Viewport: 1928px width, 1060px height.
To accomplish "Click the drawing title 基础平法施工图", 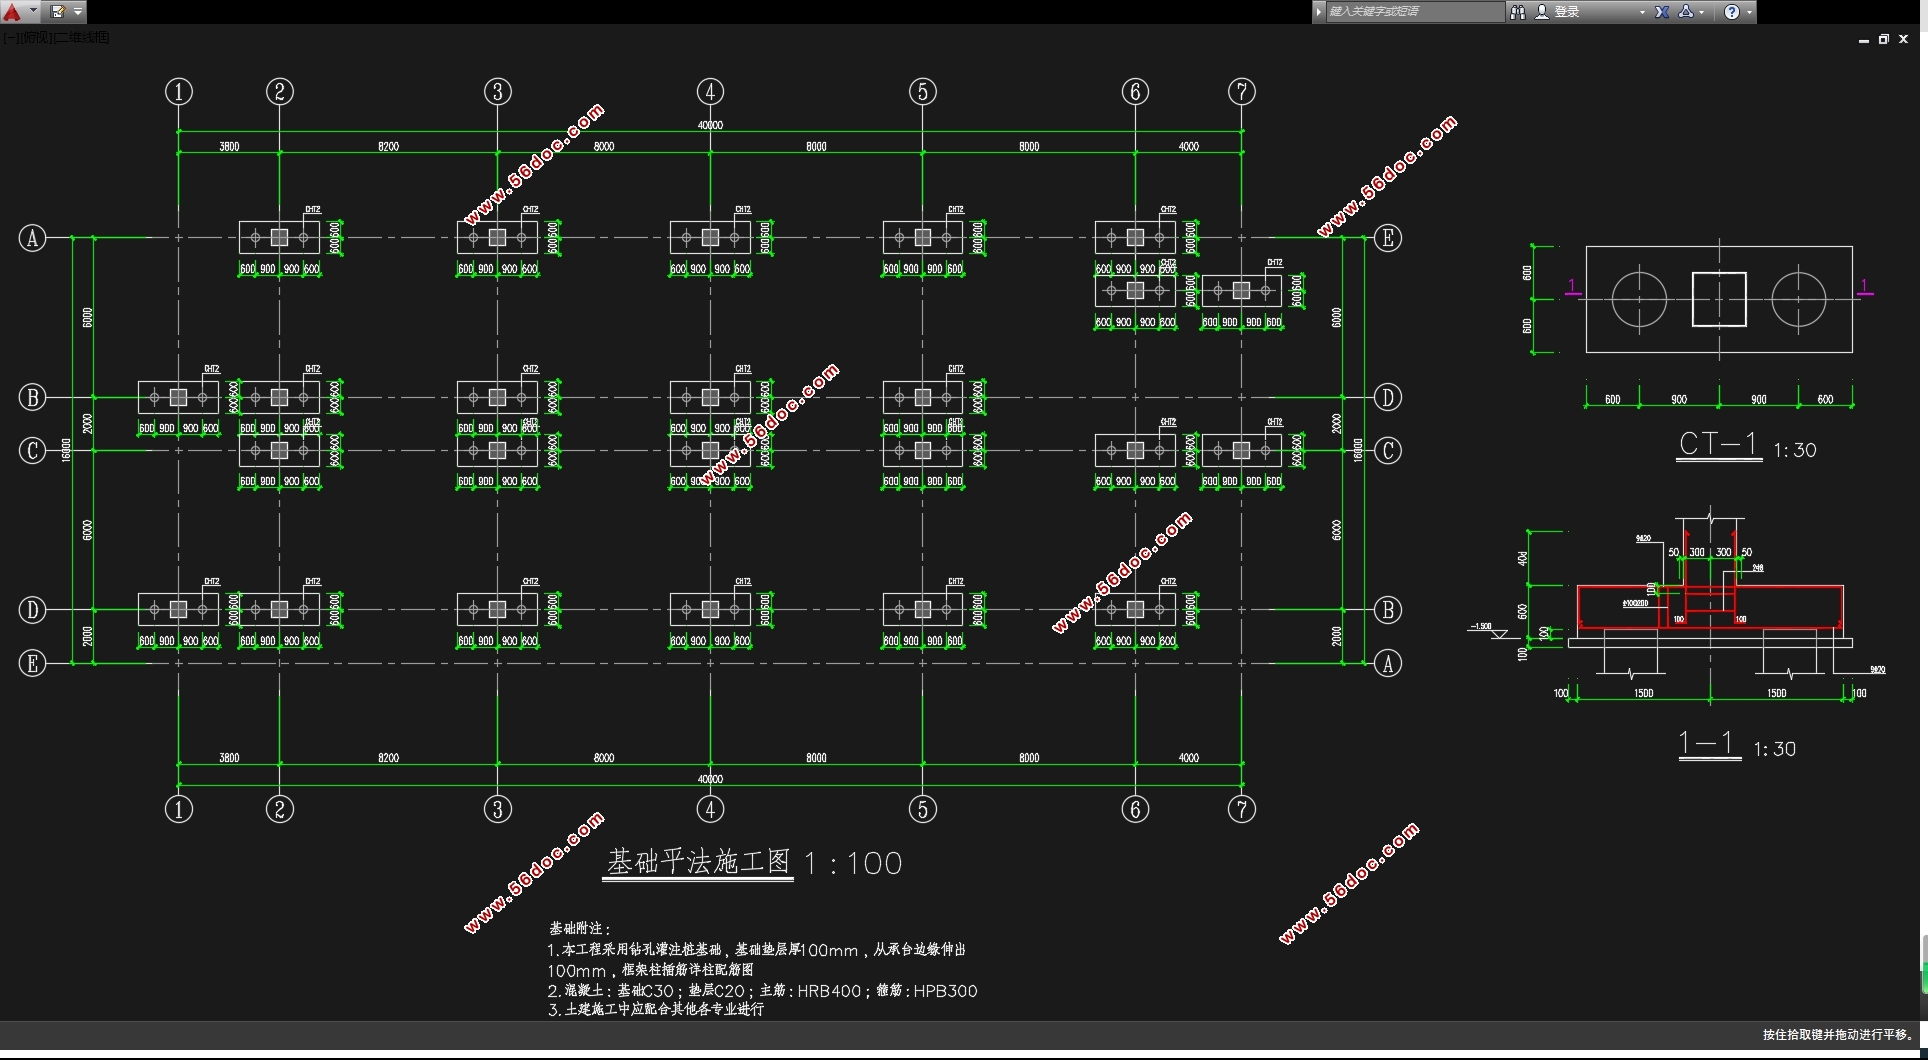I will point(698,861).
